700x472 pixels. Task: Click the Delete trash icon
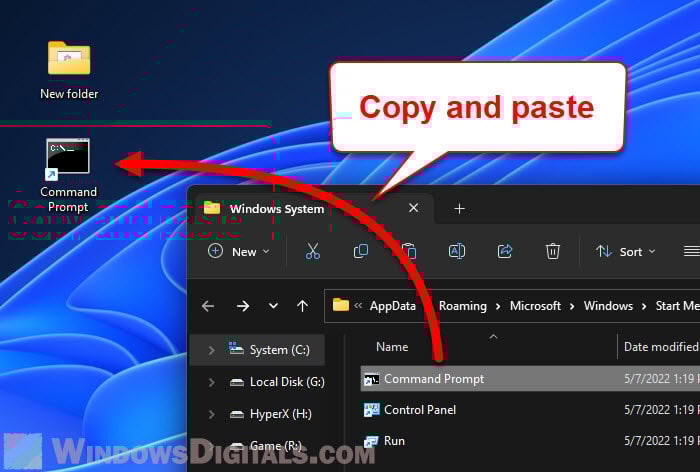(553, 251)
